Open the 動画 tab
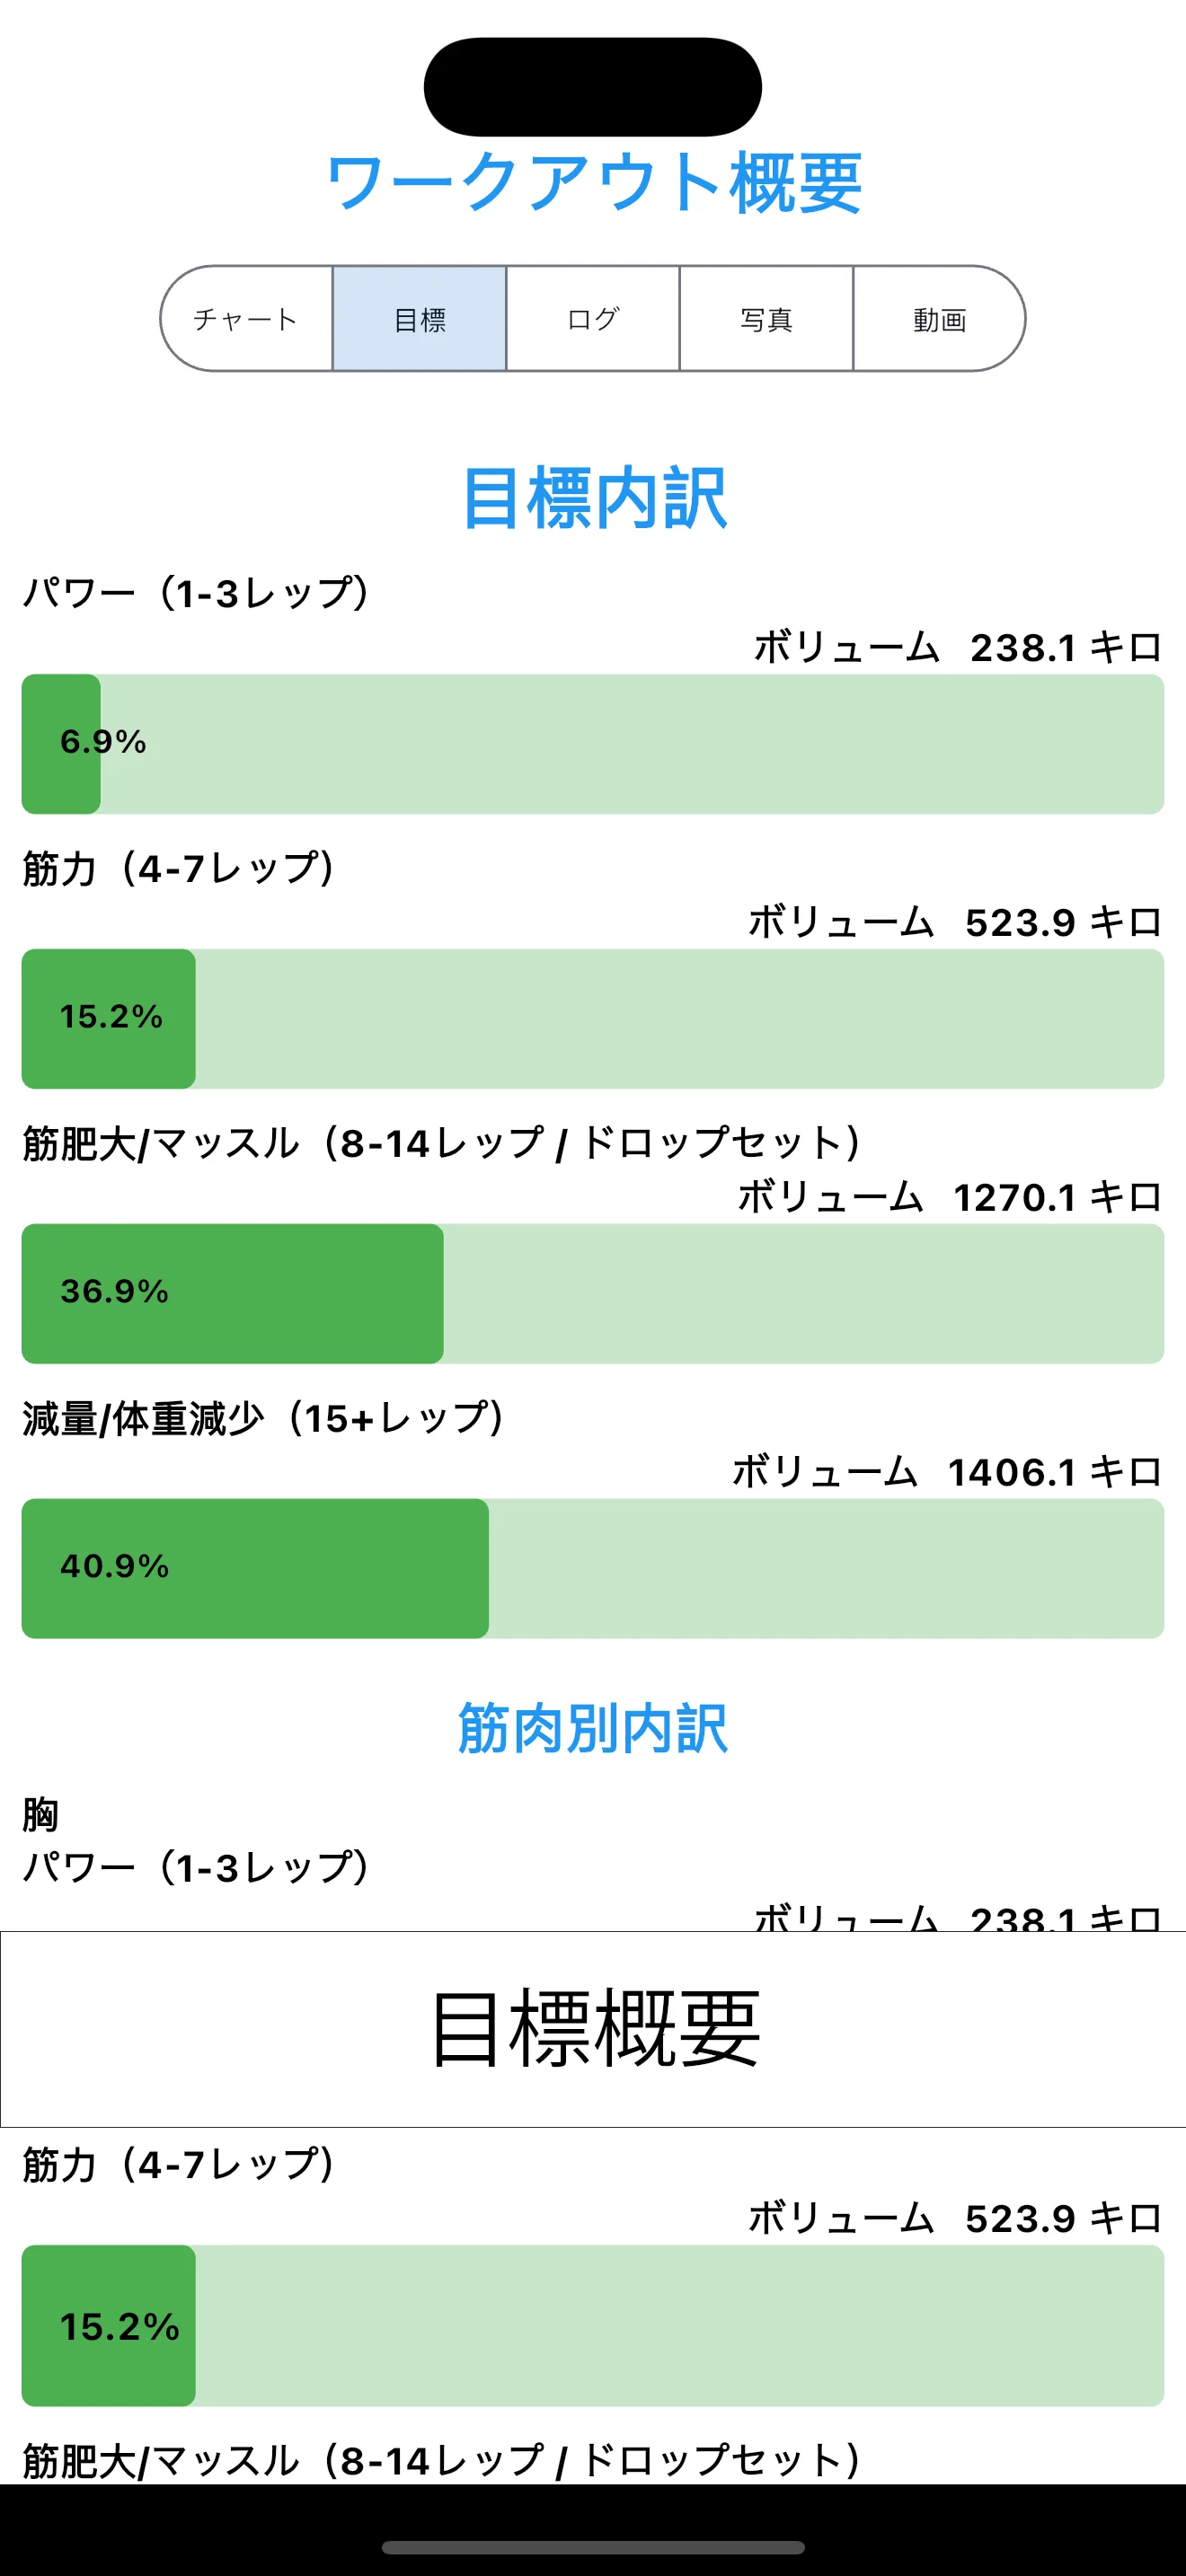Viewport: 1186px width, 2576px height. tap(939, 319)
